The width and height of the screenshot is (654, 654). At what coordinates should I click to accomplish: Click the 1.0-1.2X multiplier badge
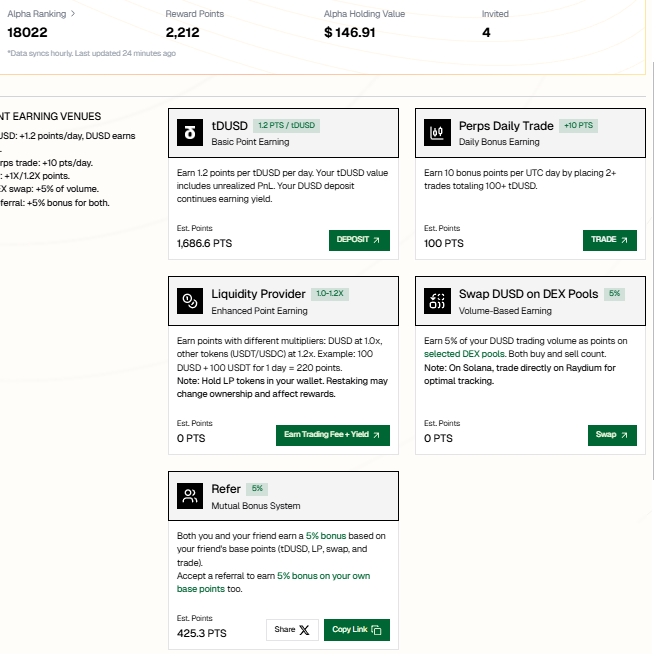[330, 294]
